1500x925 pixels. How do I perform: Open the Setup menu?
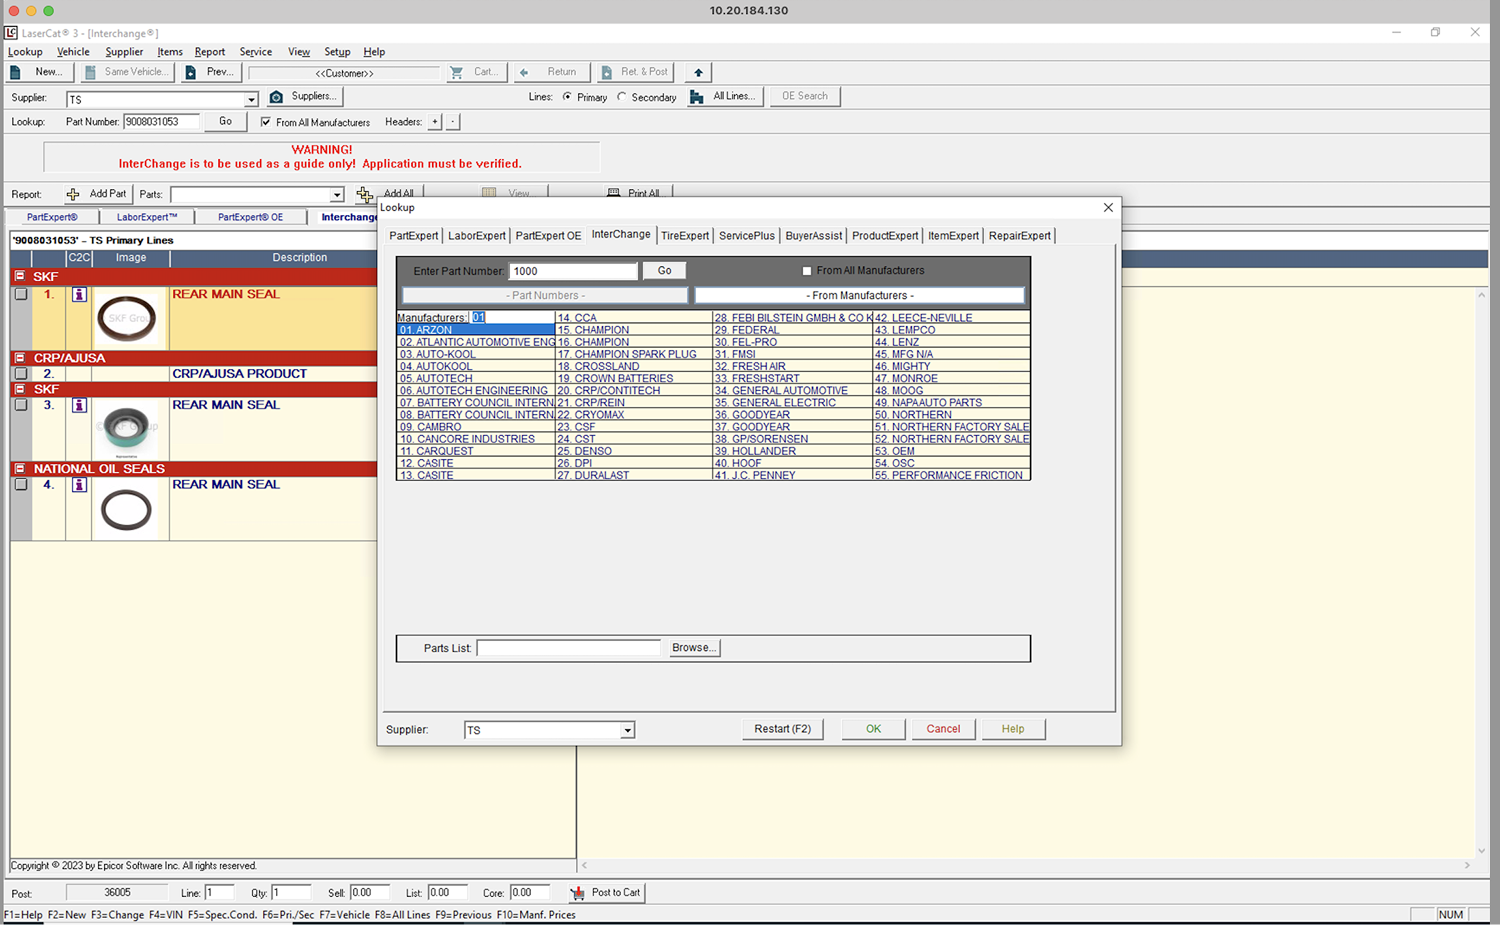coord(337,52)
